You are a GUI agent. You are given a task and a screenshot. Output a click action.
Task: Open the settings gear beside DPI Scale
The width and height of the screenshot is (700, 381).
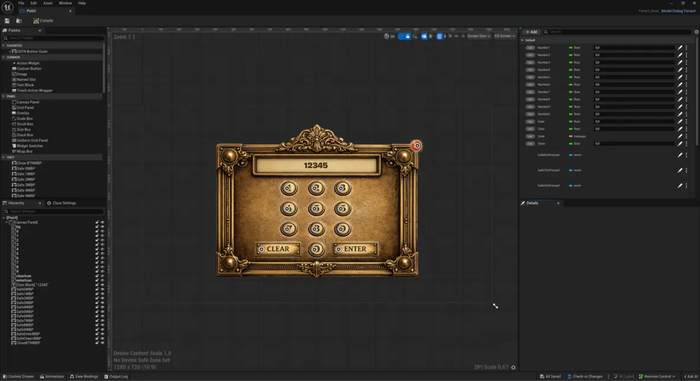point(513,367)
